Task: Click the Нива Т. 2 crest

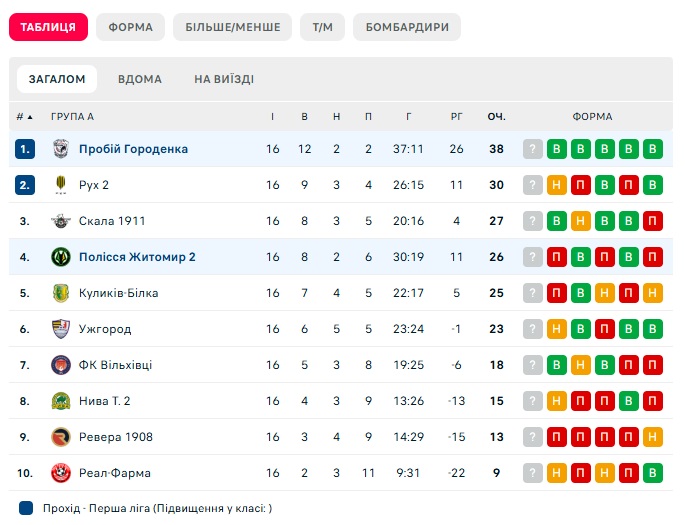Action: (61, 401)
